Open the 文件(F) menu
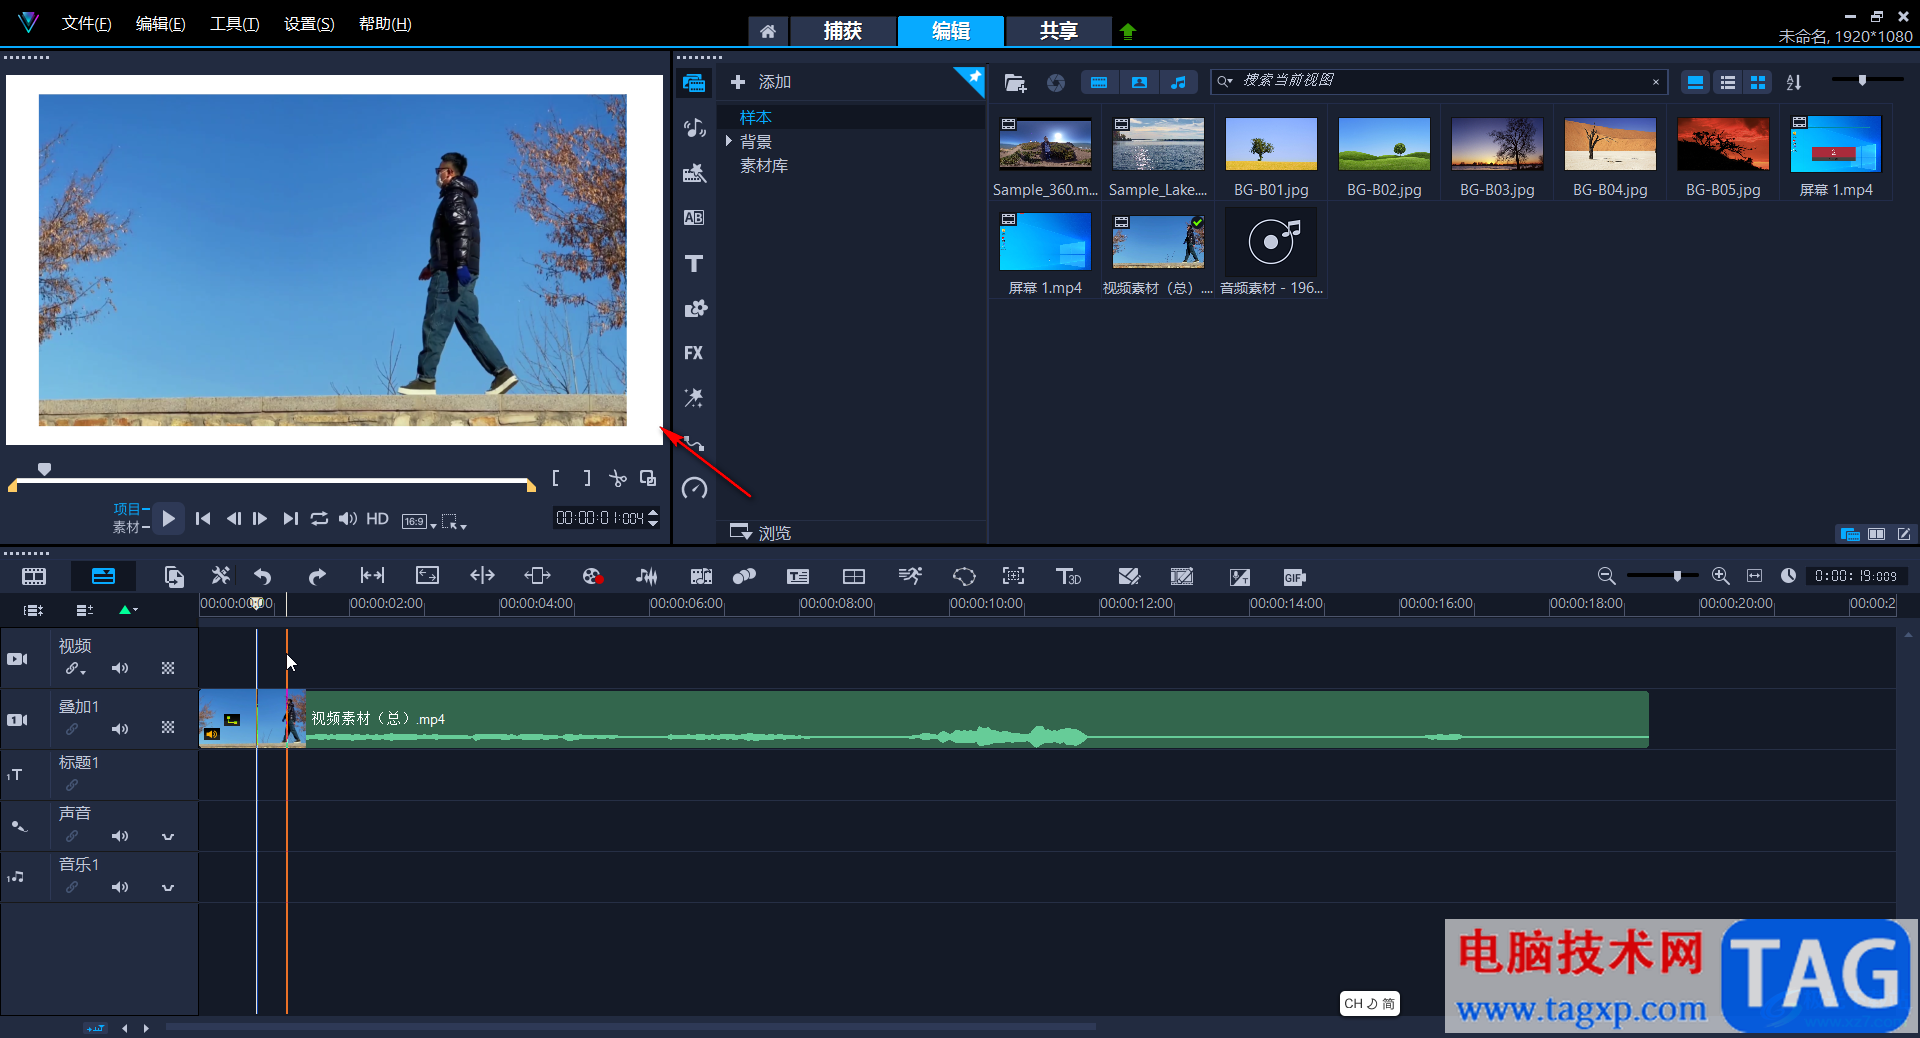The height and width of the screenshot is (1038, 1920). point(86,23)
